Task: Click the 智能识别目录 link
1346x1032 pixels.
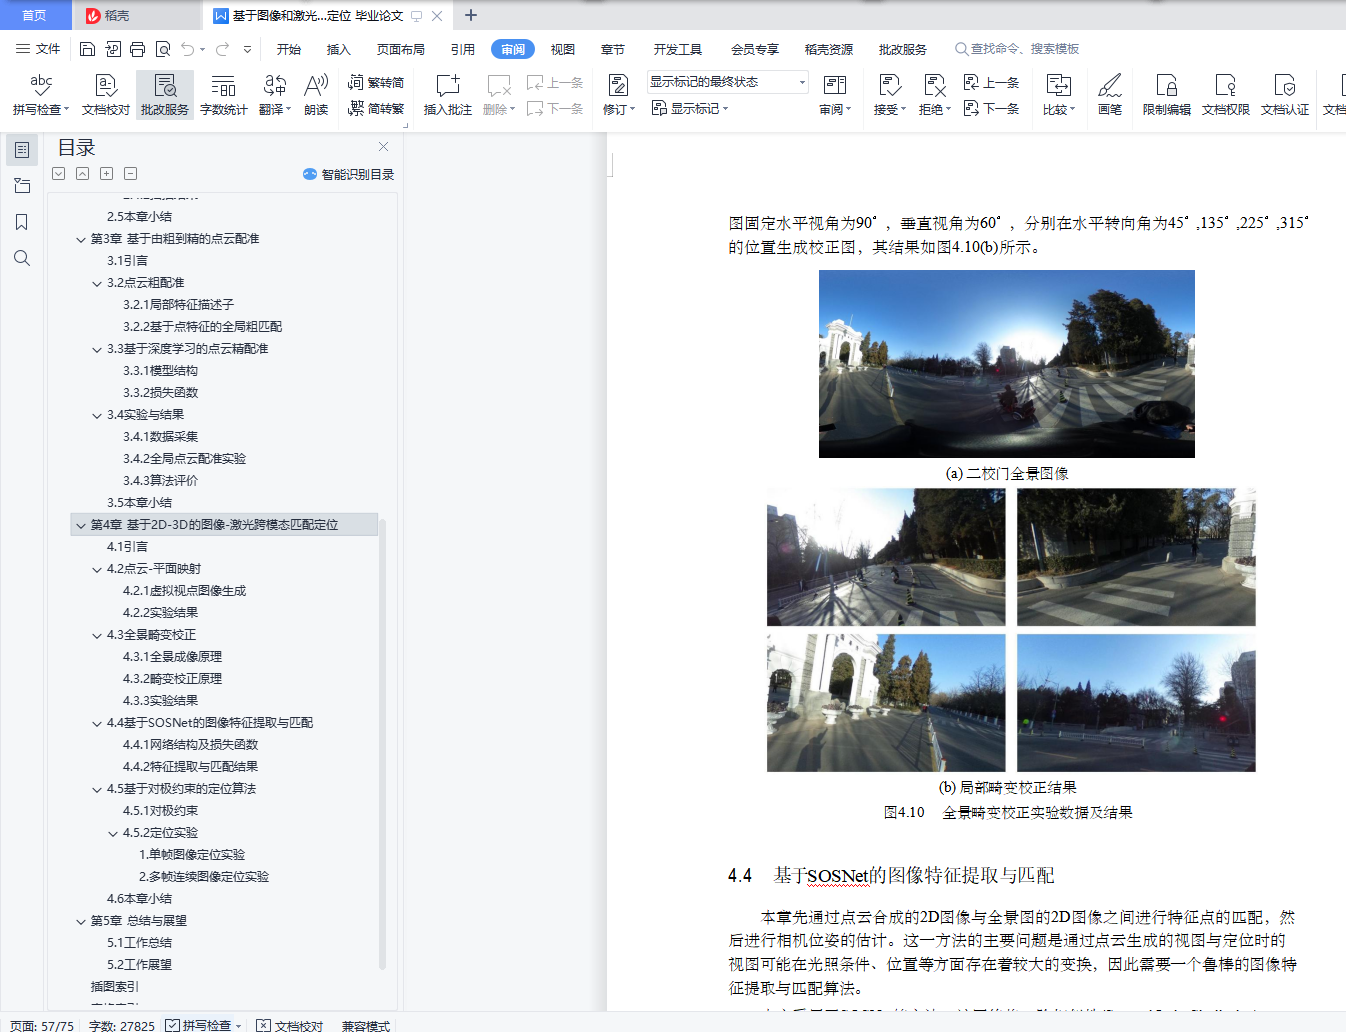Action: 349,174
